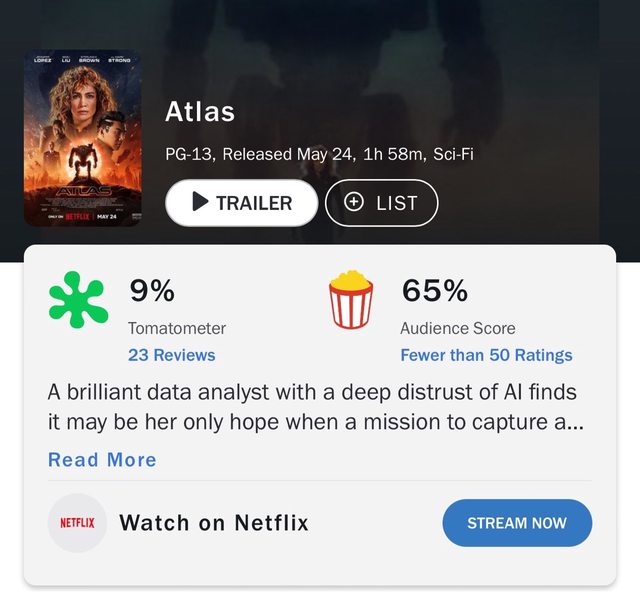Click the Atlas movie title

200,111
